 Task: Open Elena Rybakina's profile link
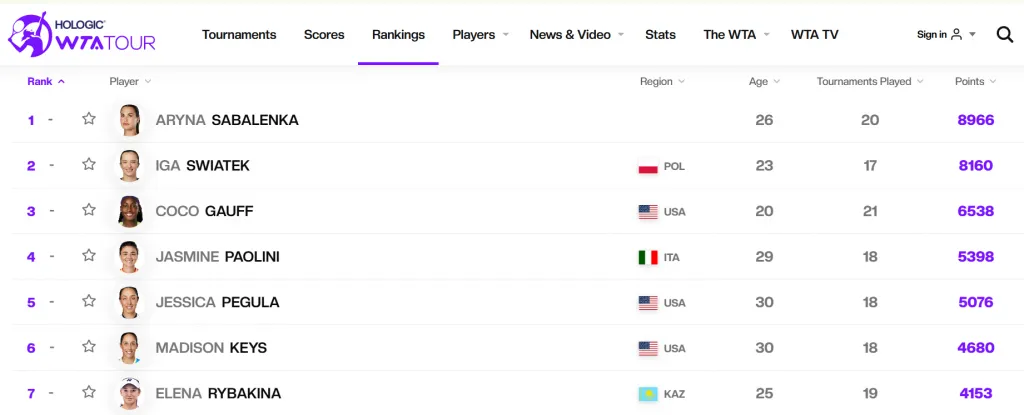(218, 393)
